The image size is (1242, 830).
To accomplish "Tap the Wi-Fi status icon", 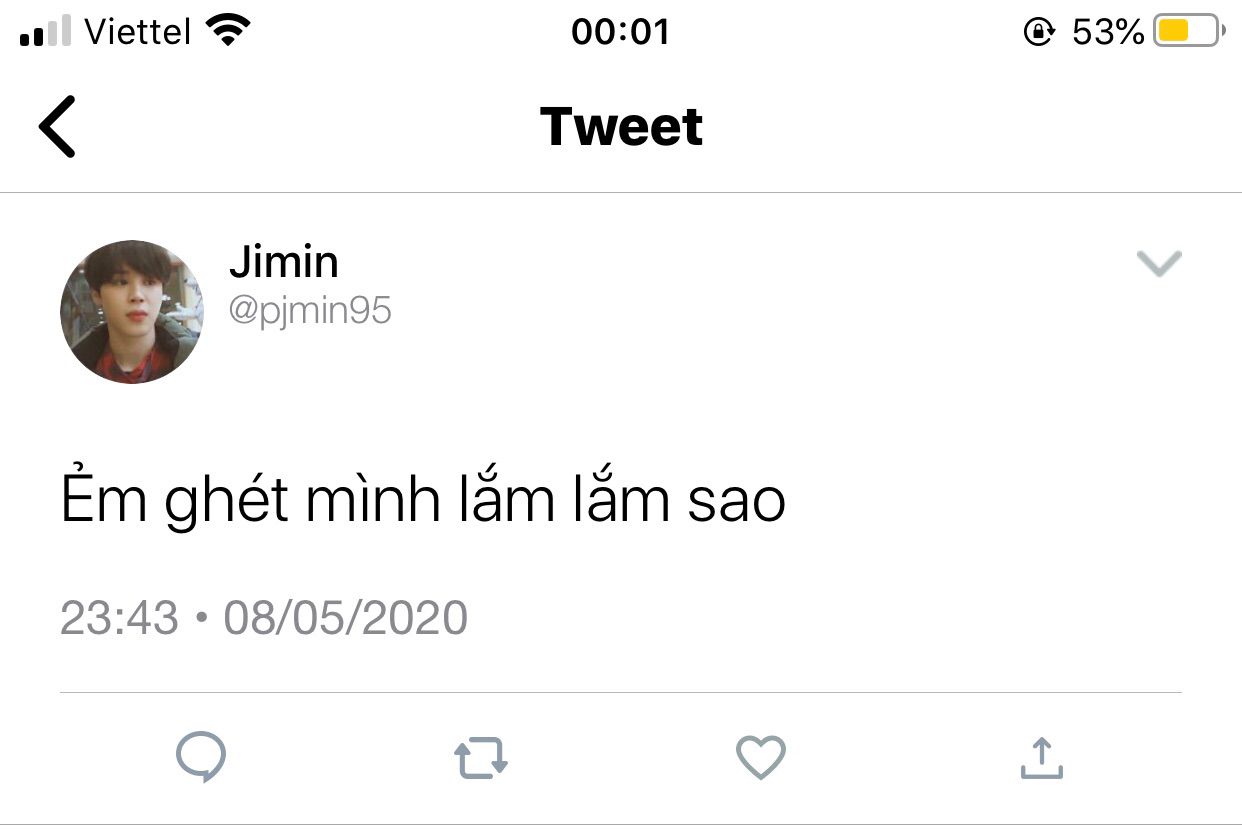I will point(227,31).
